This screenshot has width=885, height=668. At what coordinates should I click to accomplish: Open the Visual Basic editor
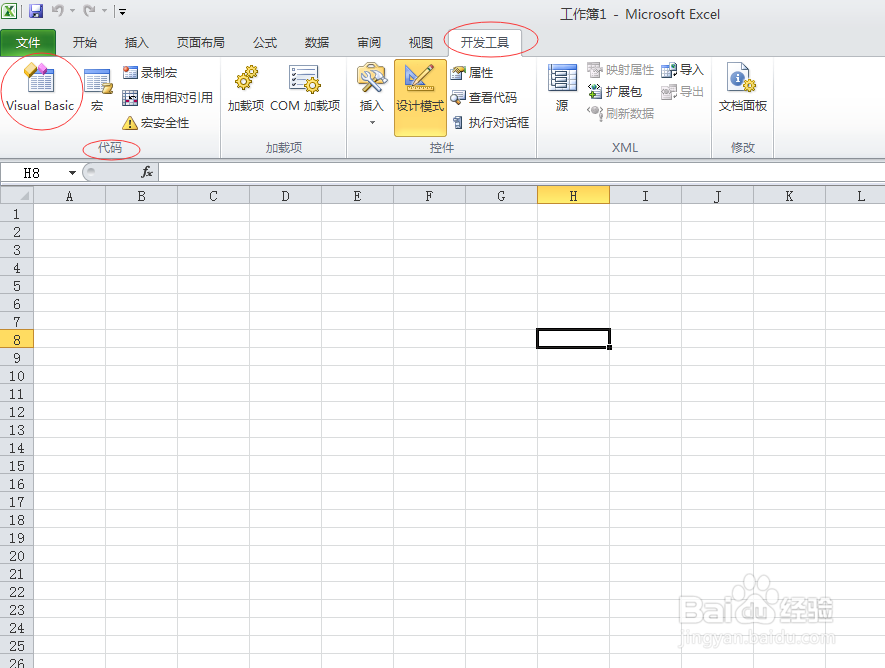point(40,87)
